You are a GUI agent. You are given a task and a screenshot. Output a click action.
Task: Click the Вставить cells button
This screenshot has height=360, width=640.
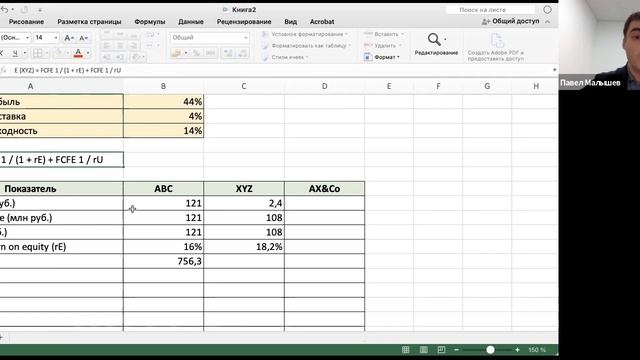(x=383, y=34)
